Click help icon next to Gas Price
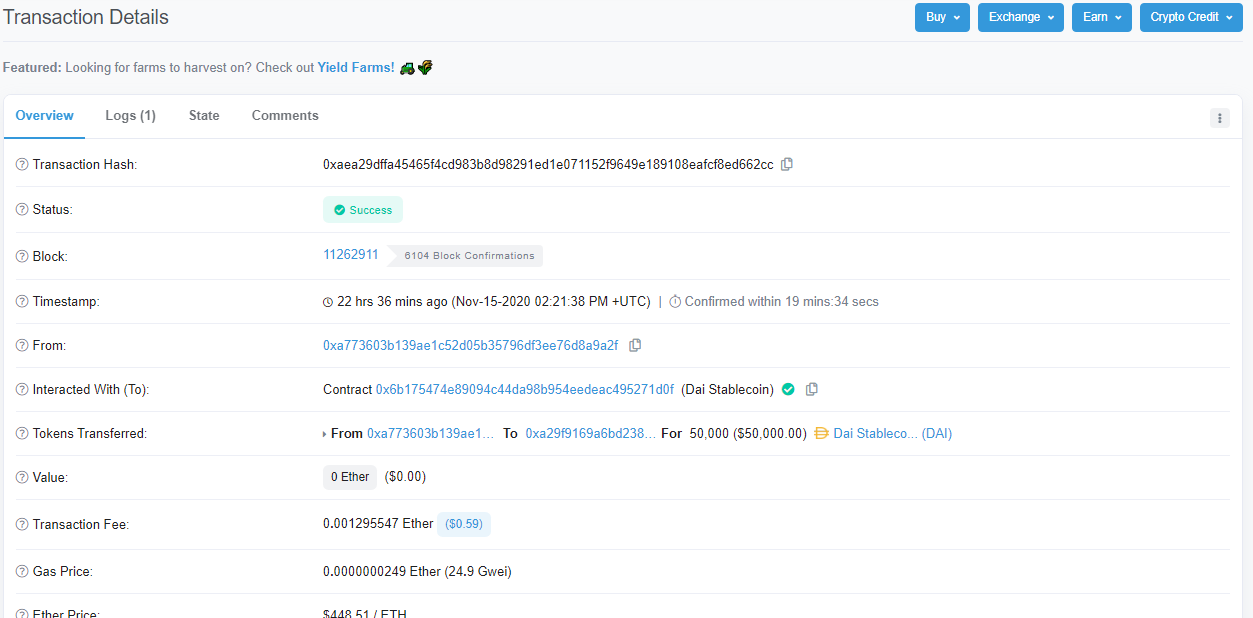 [x=22, y=571]
